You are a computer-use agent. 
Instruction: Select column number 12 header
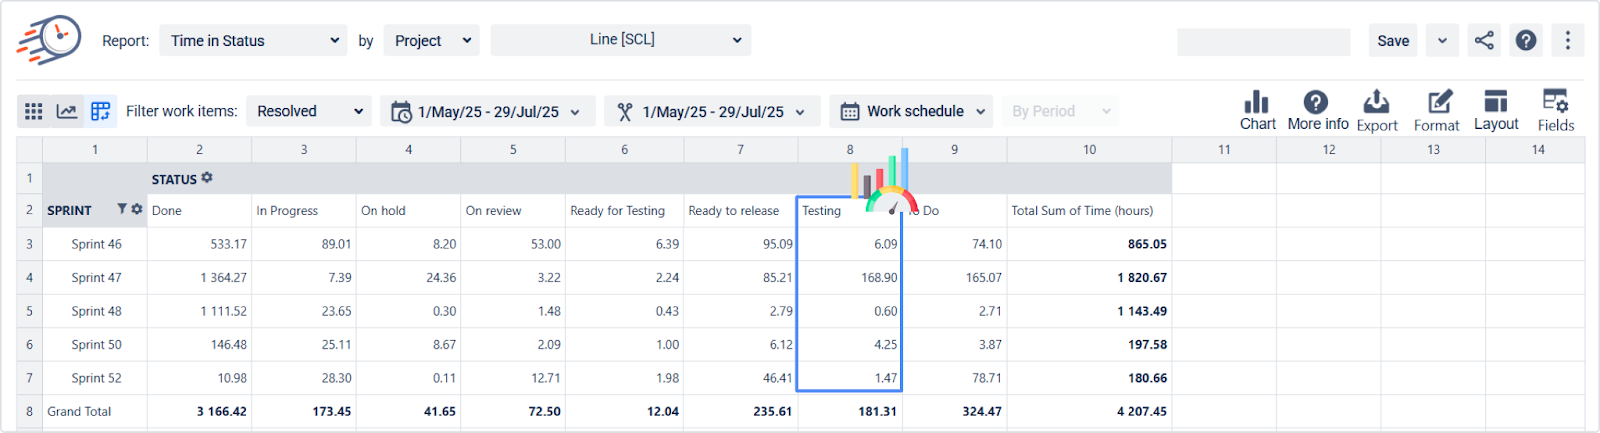coord(1329,149)
